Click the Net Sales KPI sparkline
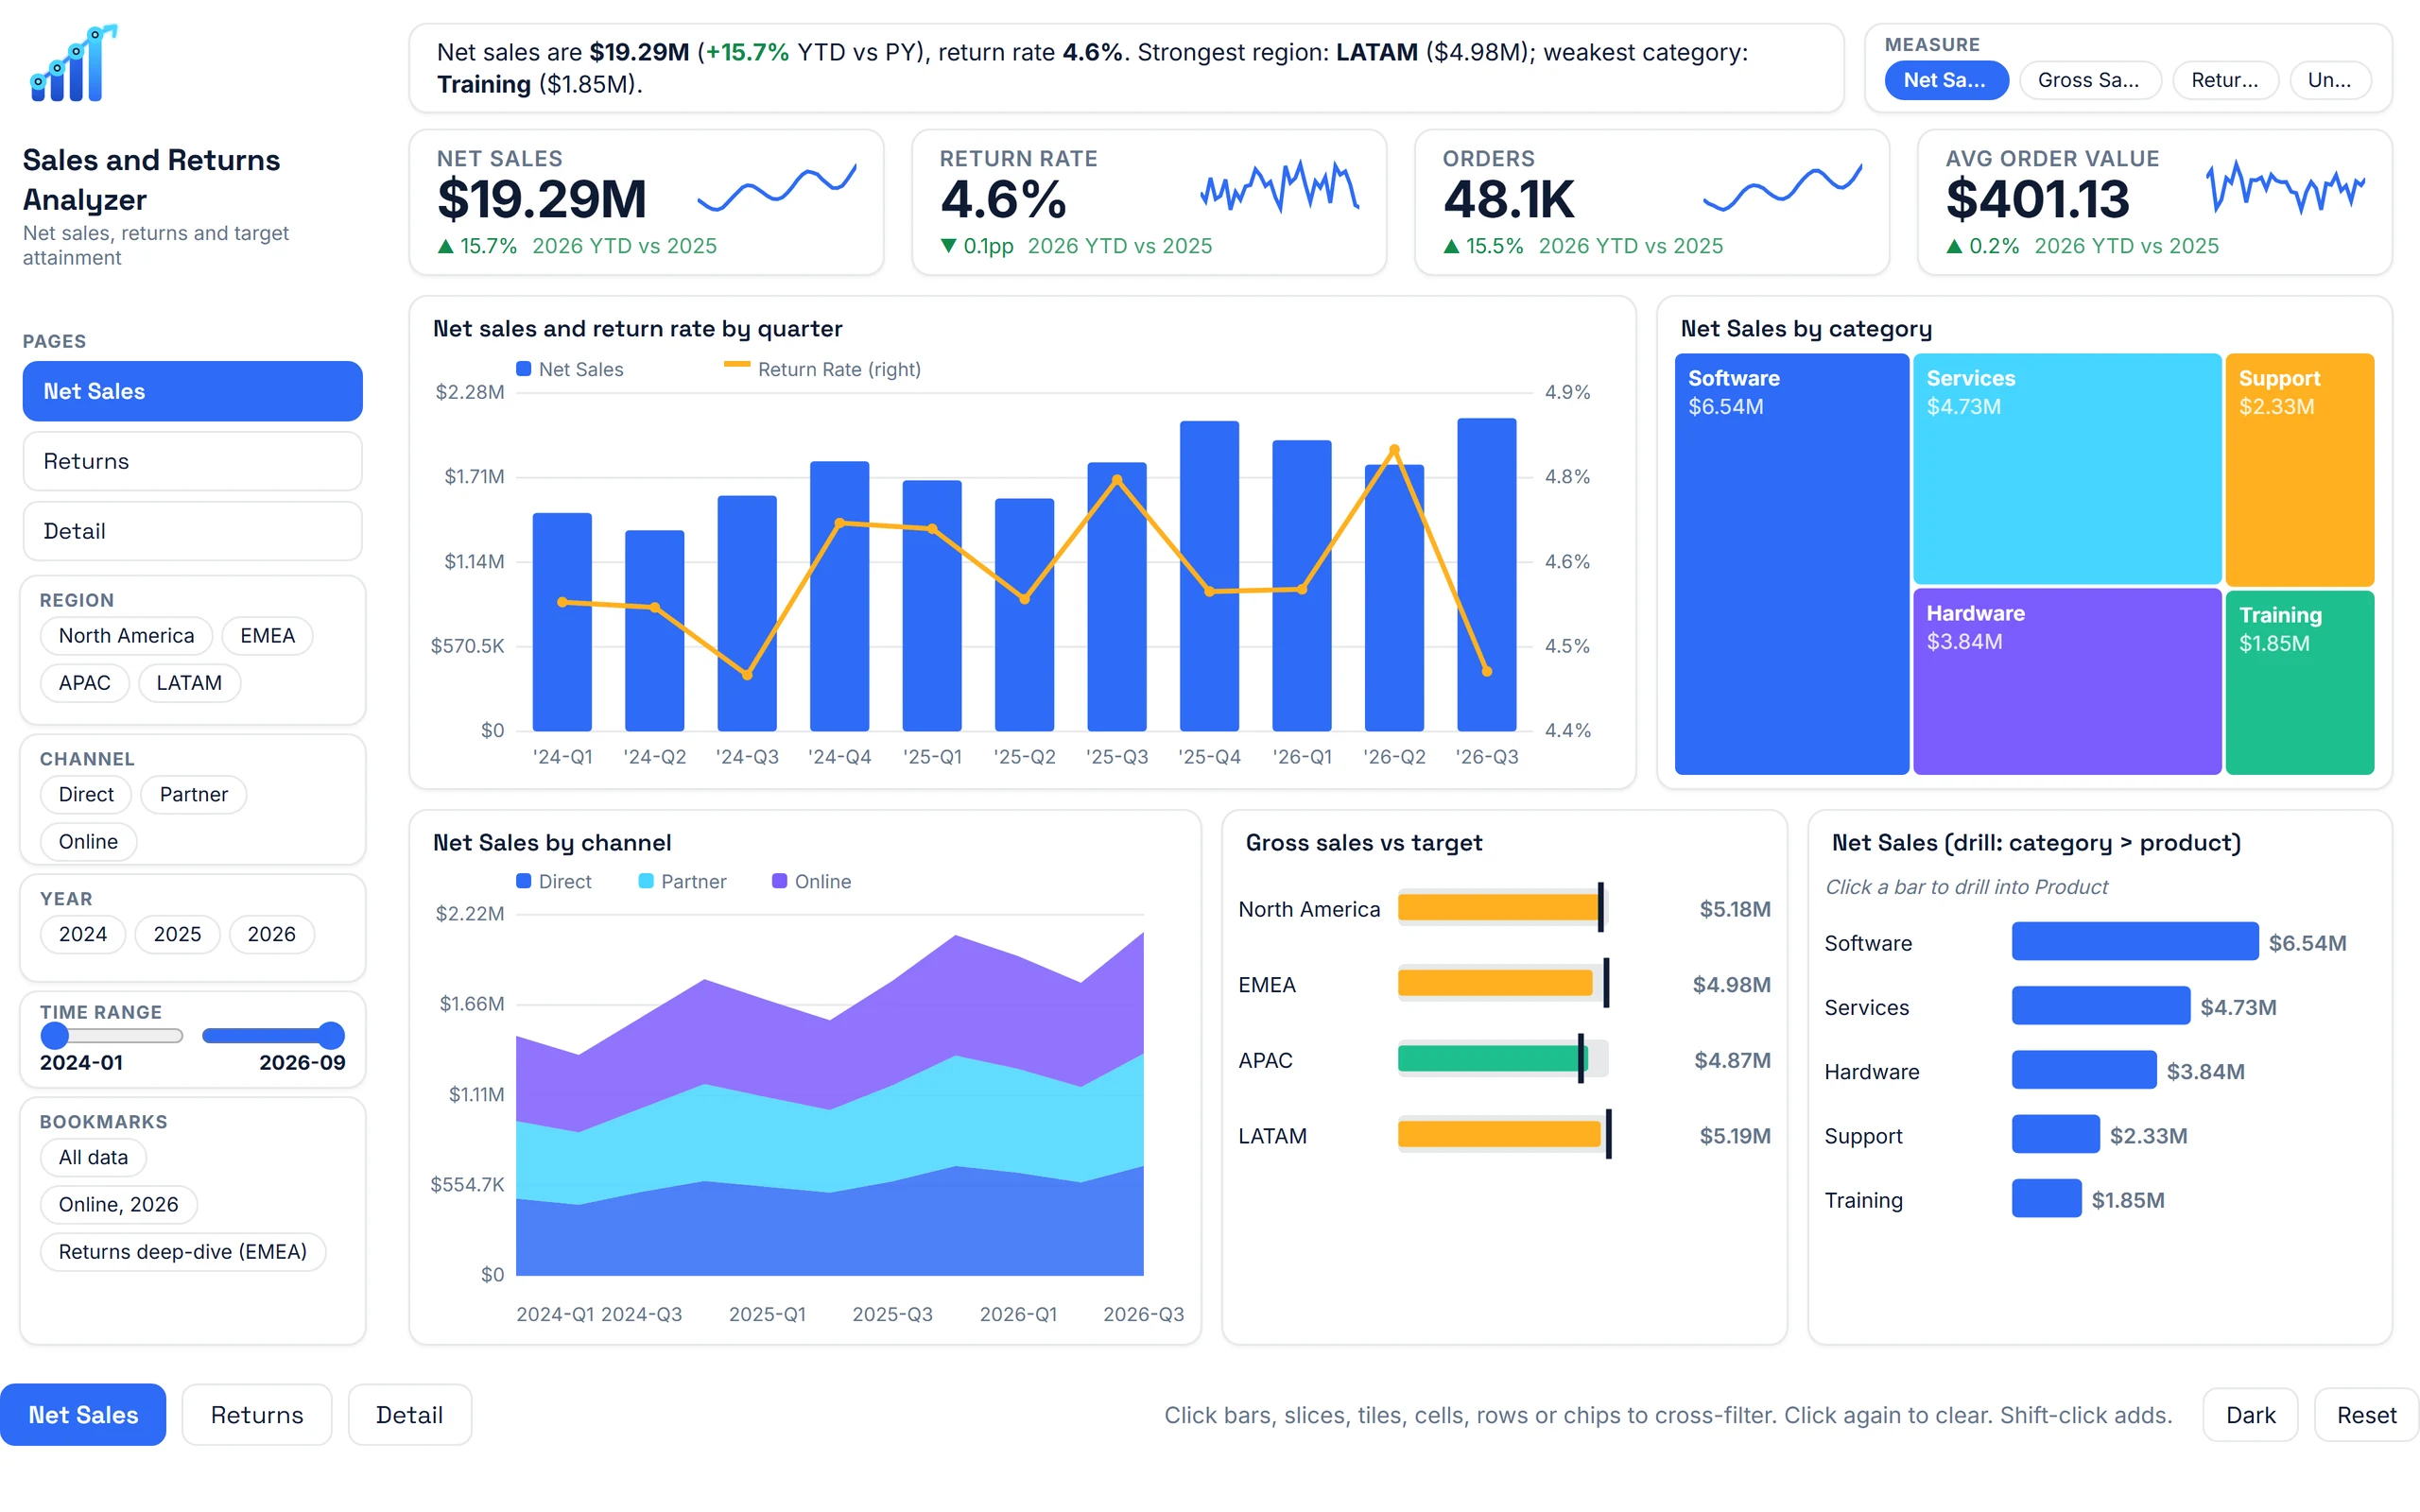The height and width of the screenshot is (1512, 2420). 776,187
